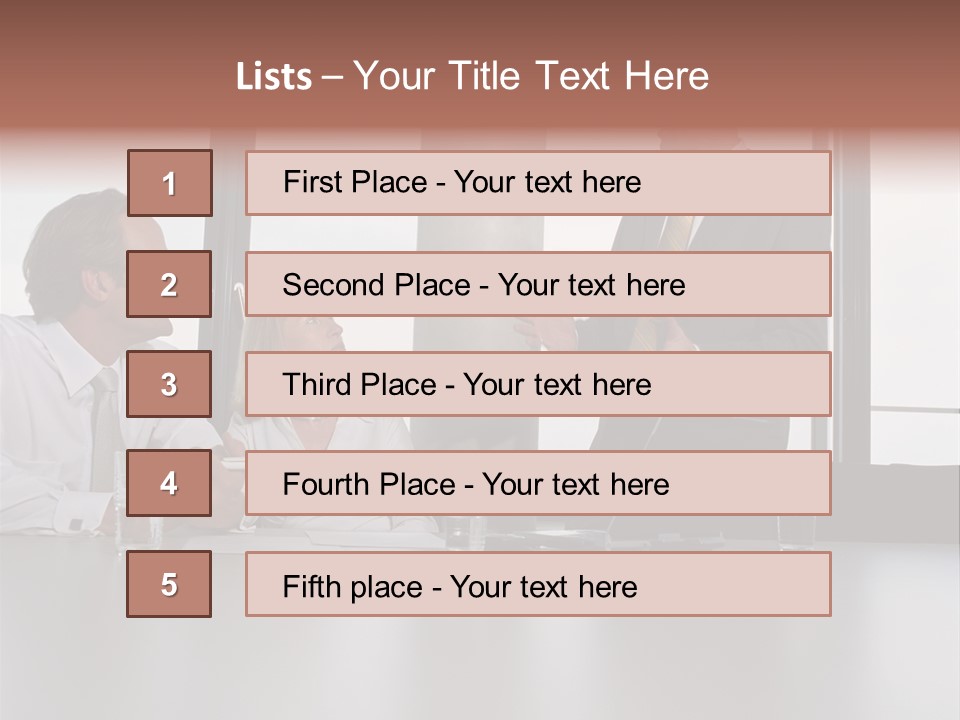
Task: Select the number 4 box
Action: 169,483
